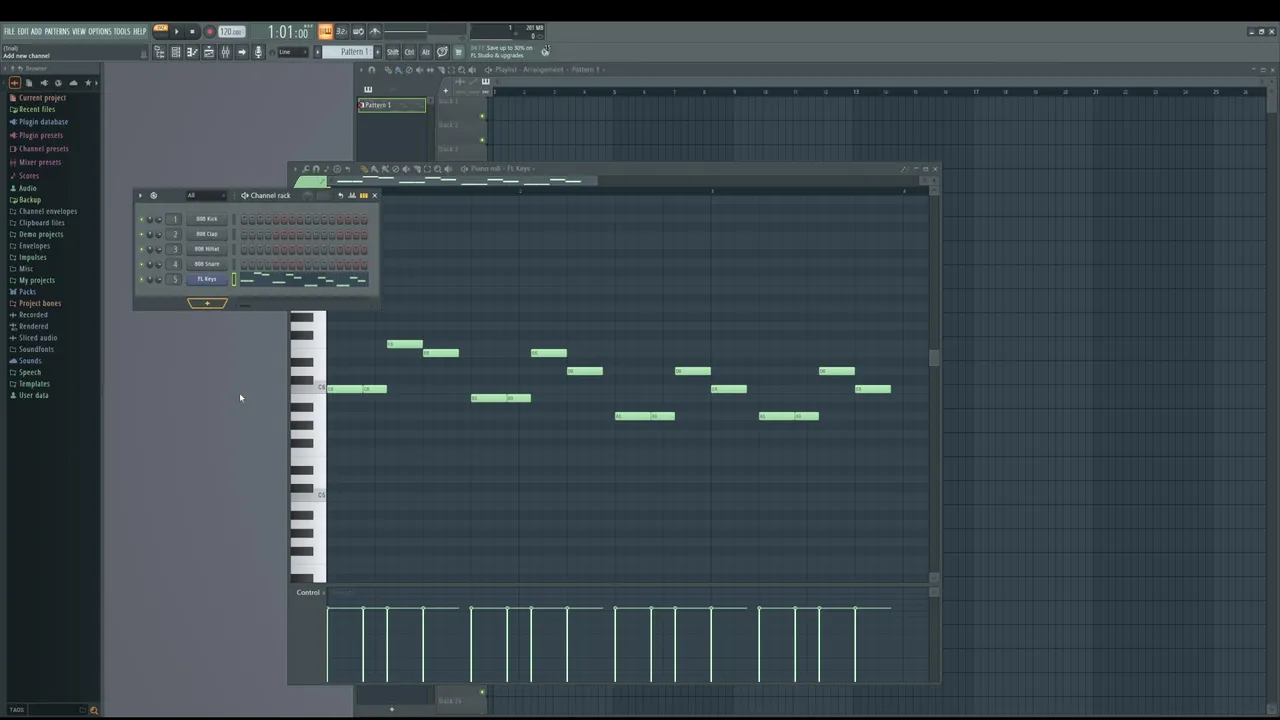Select Pattern 1 in Playlist picker

tap(391, 105)
